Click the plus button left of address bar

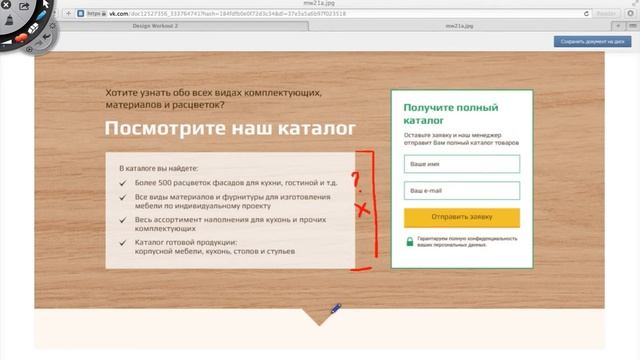point(69,13)
